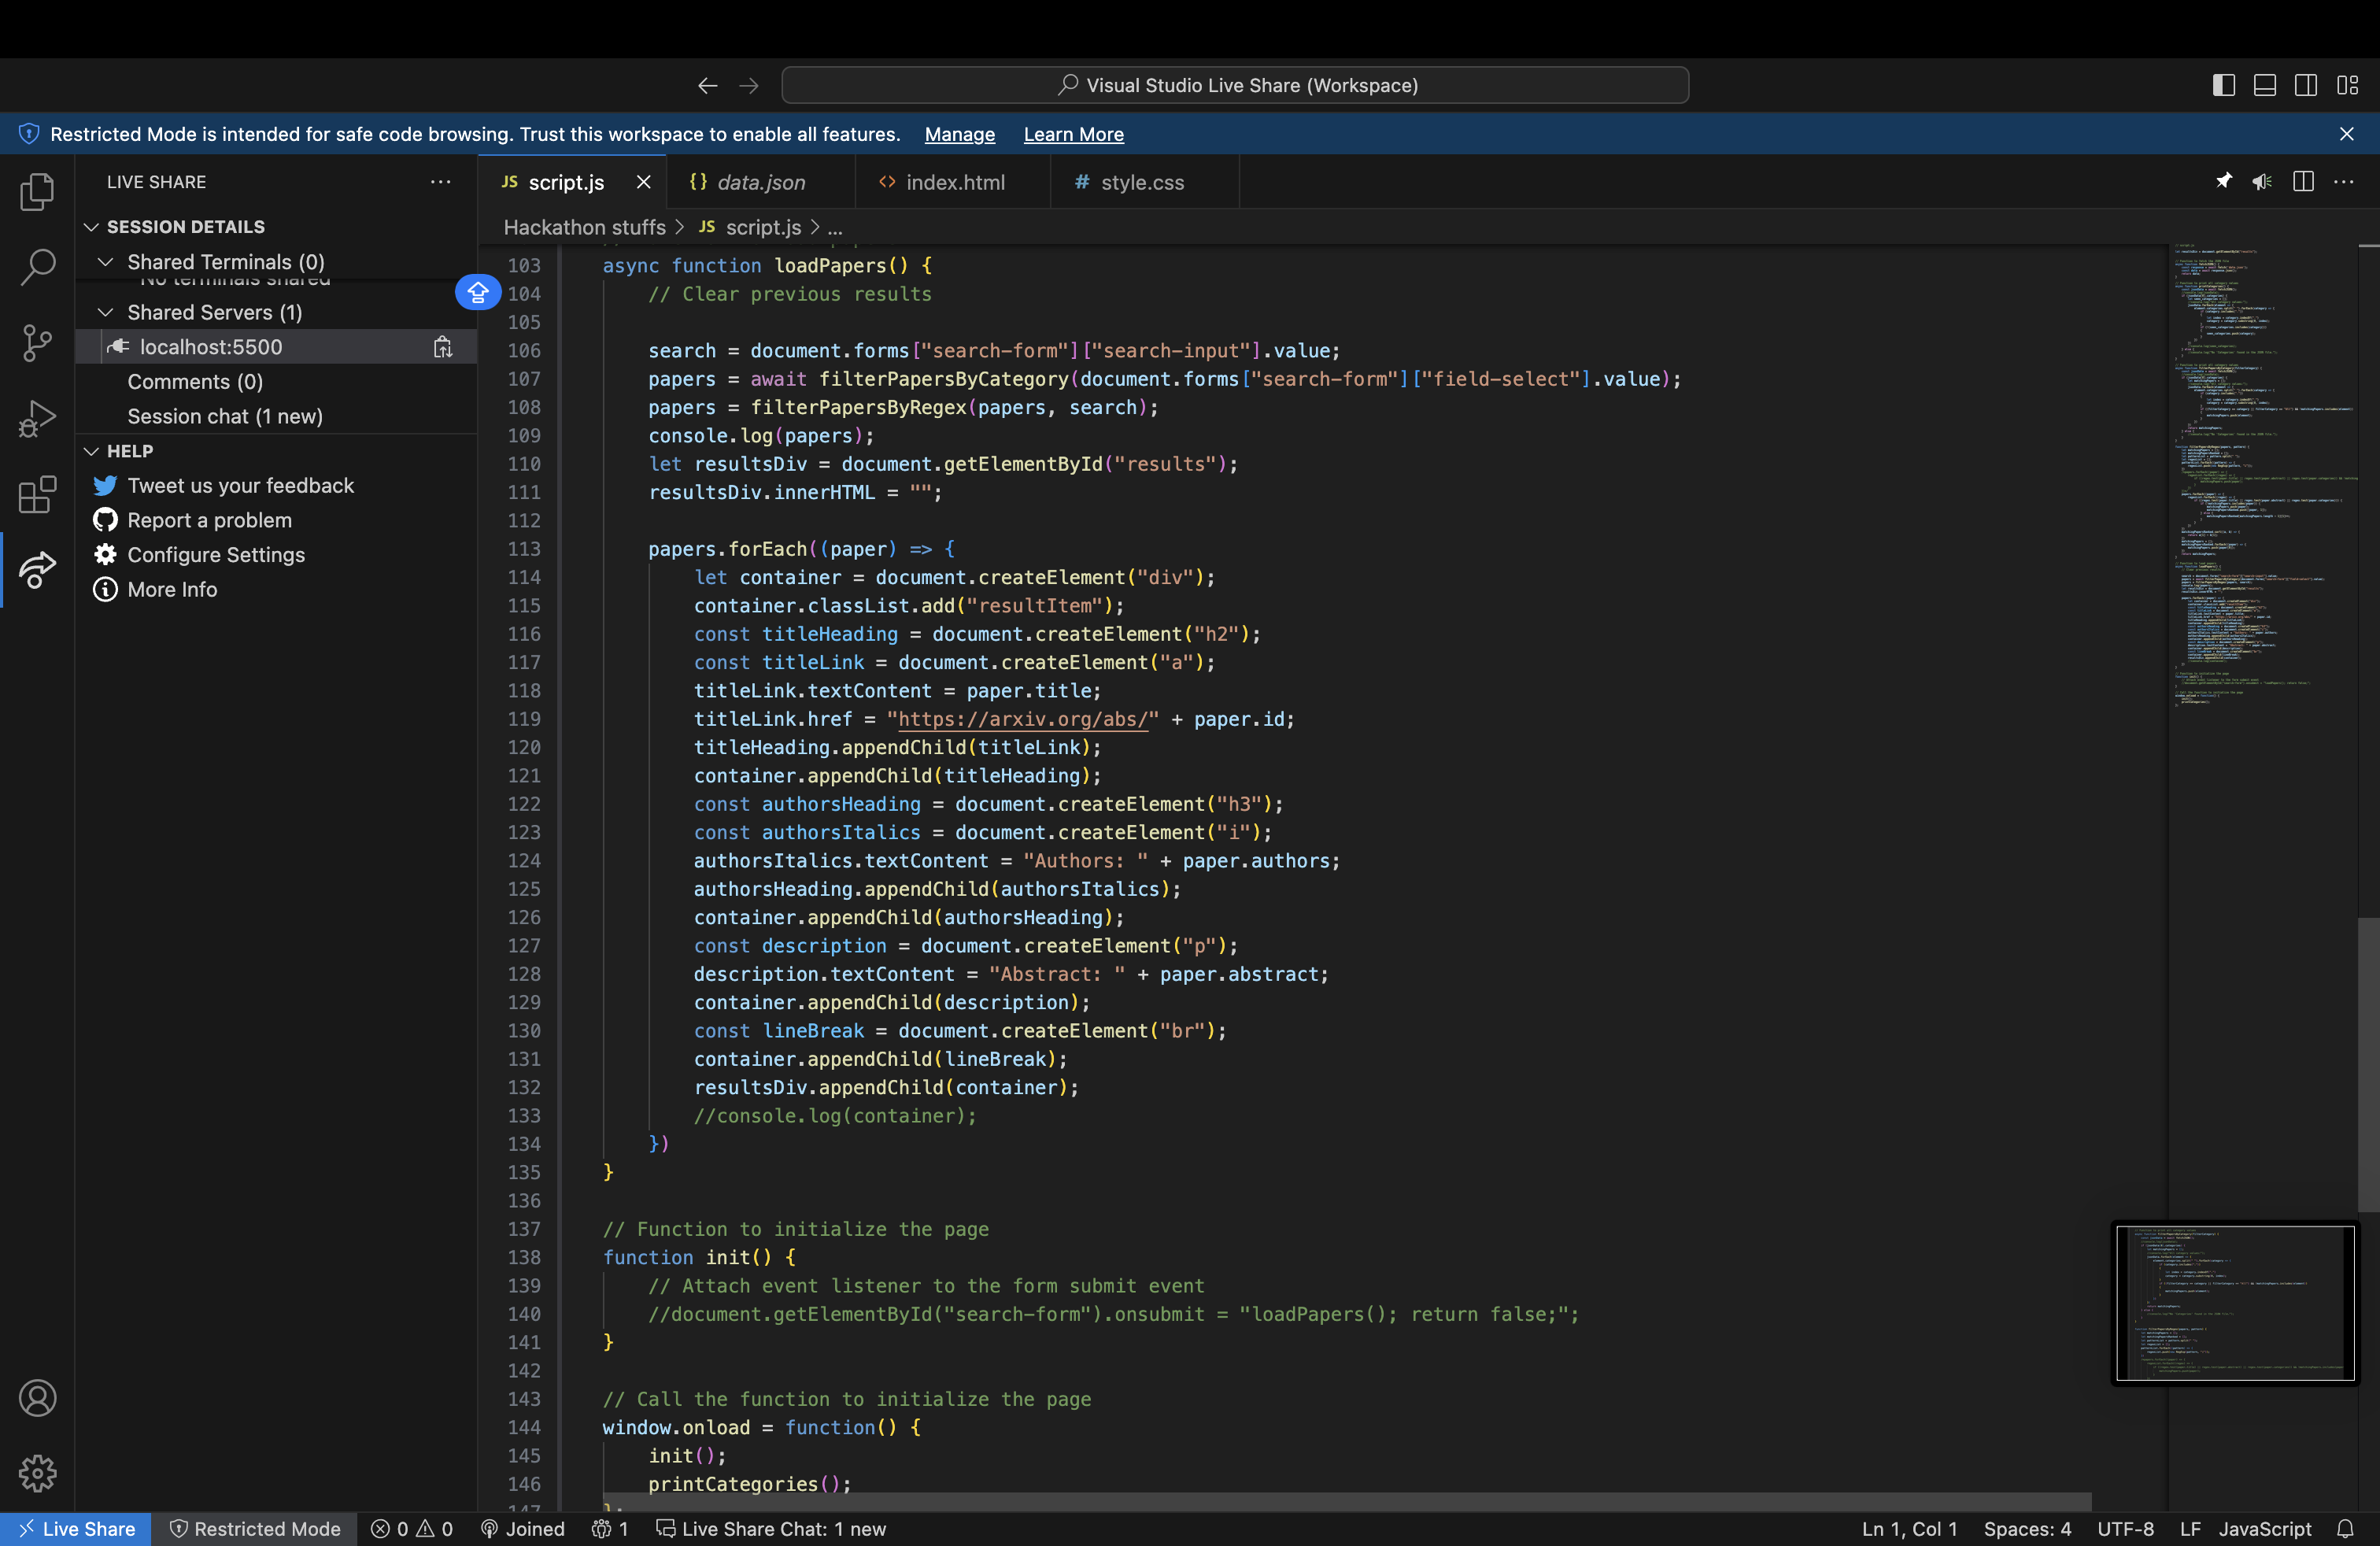
Task: Click the Manage link in restricted banner
Action: pos(959,134)
